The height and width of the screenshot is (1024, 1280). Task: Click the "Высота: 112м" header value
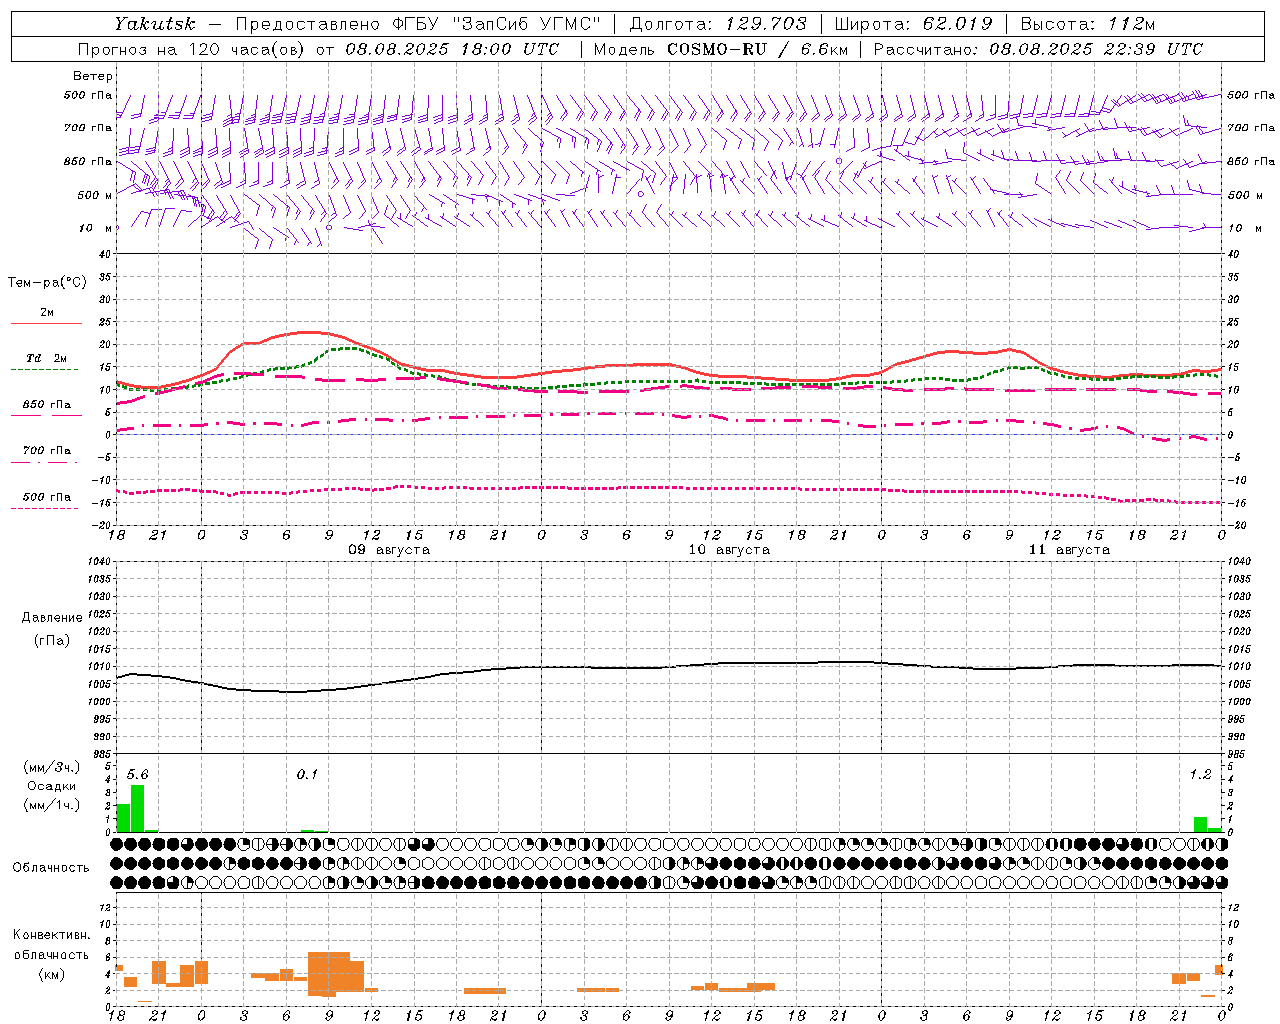(1087, 23)
